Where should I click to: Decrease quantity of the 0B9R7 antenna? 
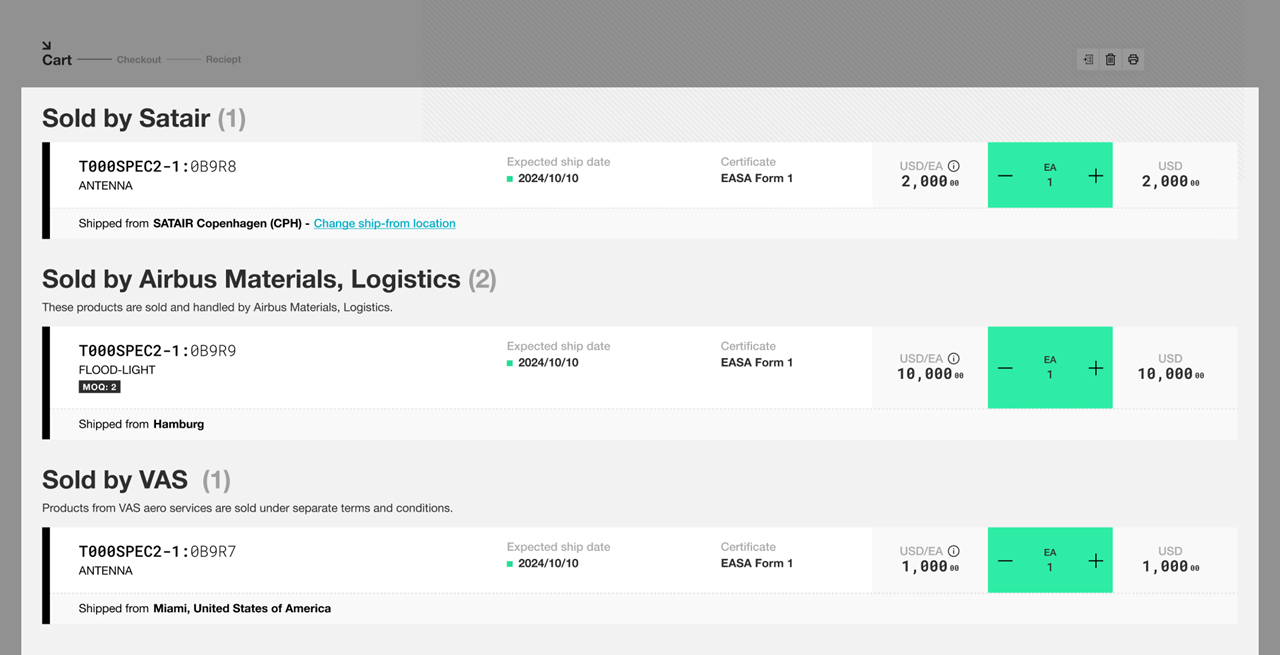click(x=1005, y=561)
